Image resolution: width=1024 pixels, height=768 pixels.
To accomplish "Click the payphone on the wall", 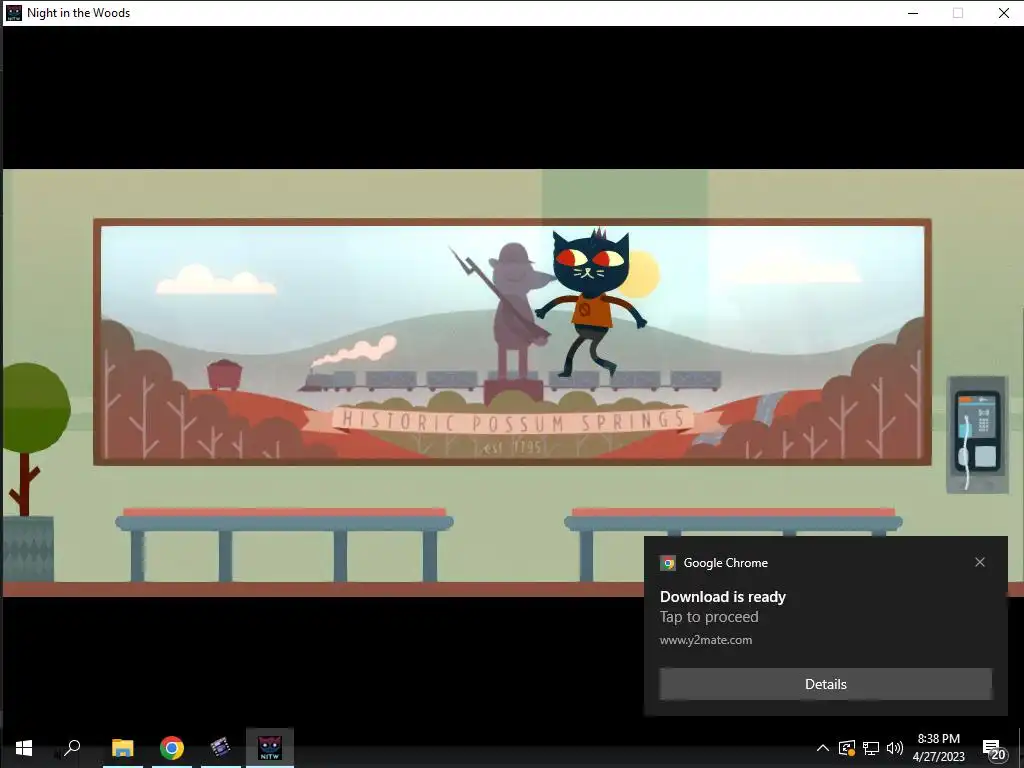I will 978,434.
